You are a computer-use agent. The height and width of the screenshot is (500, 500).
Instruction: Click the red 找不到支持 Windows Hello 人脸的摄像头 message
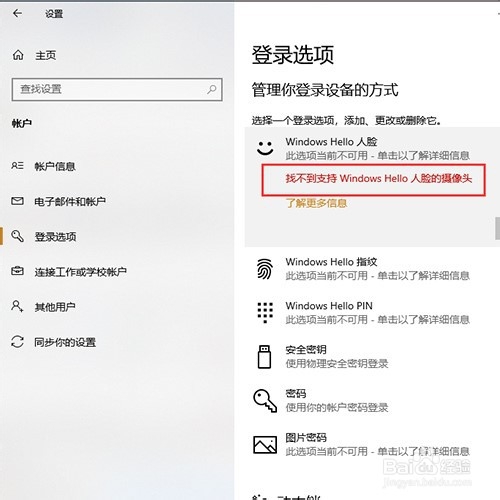tap(379, 178)
